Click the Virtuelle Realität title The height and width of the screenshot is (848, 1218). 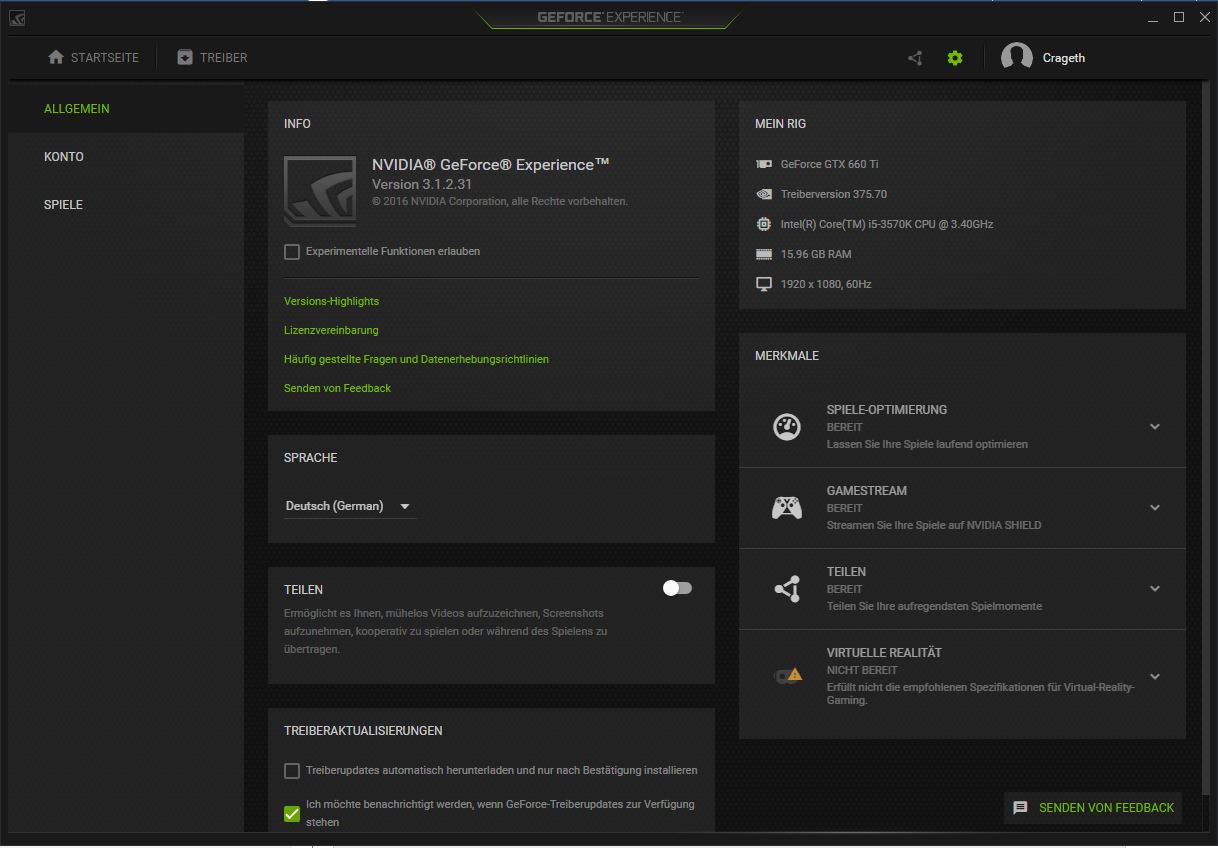point(884,653)
